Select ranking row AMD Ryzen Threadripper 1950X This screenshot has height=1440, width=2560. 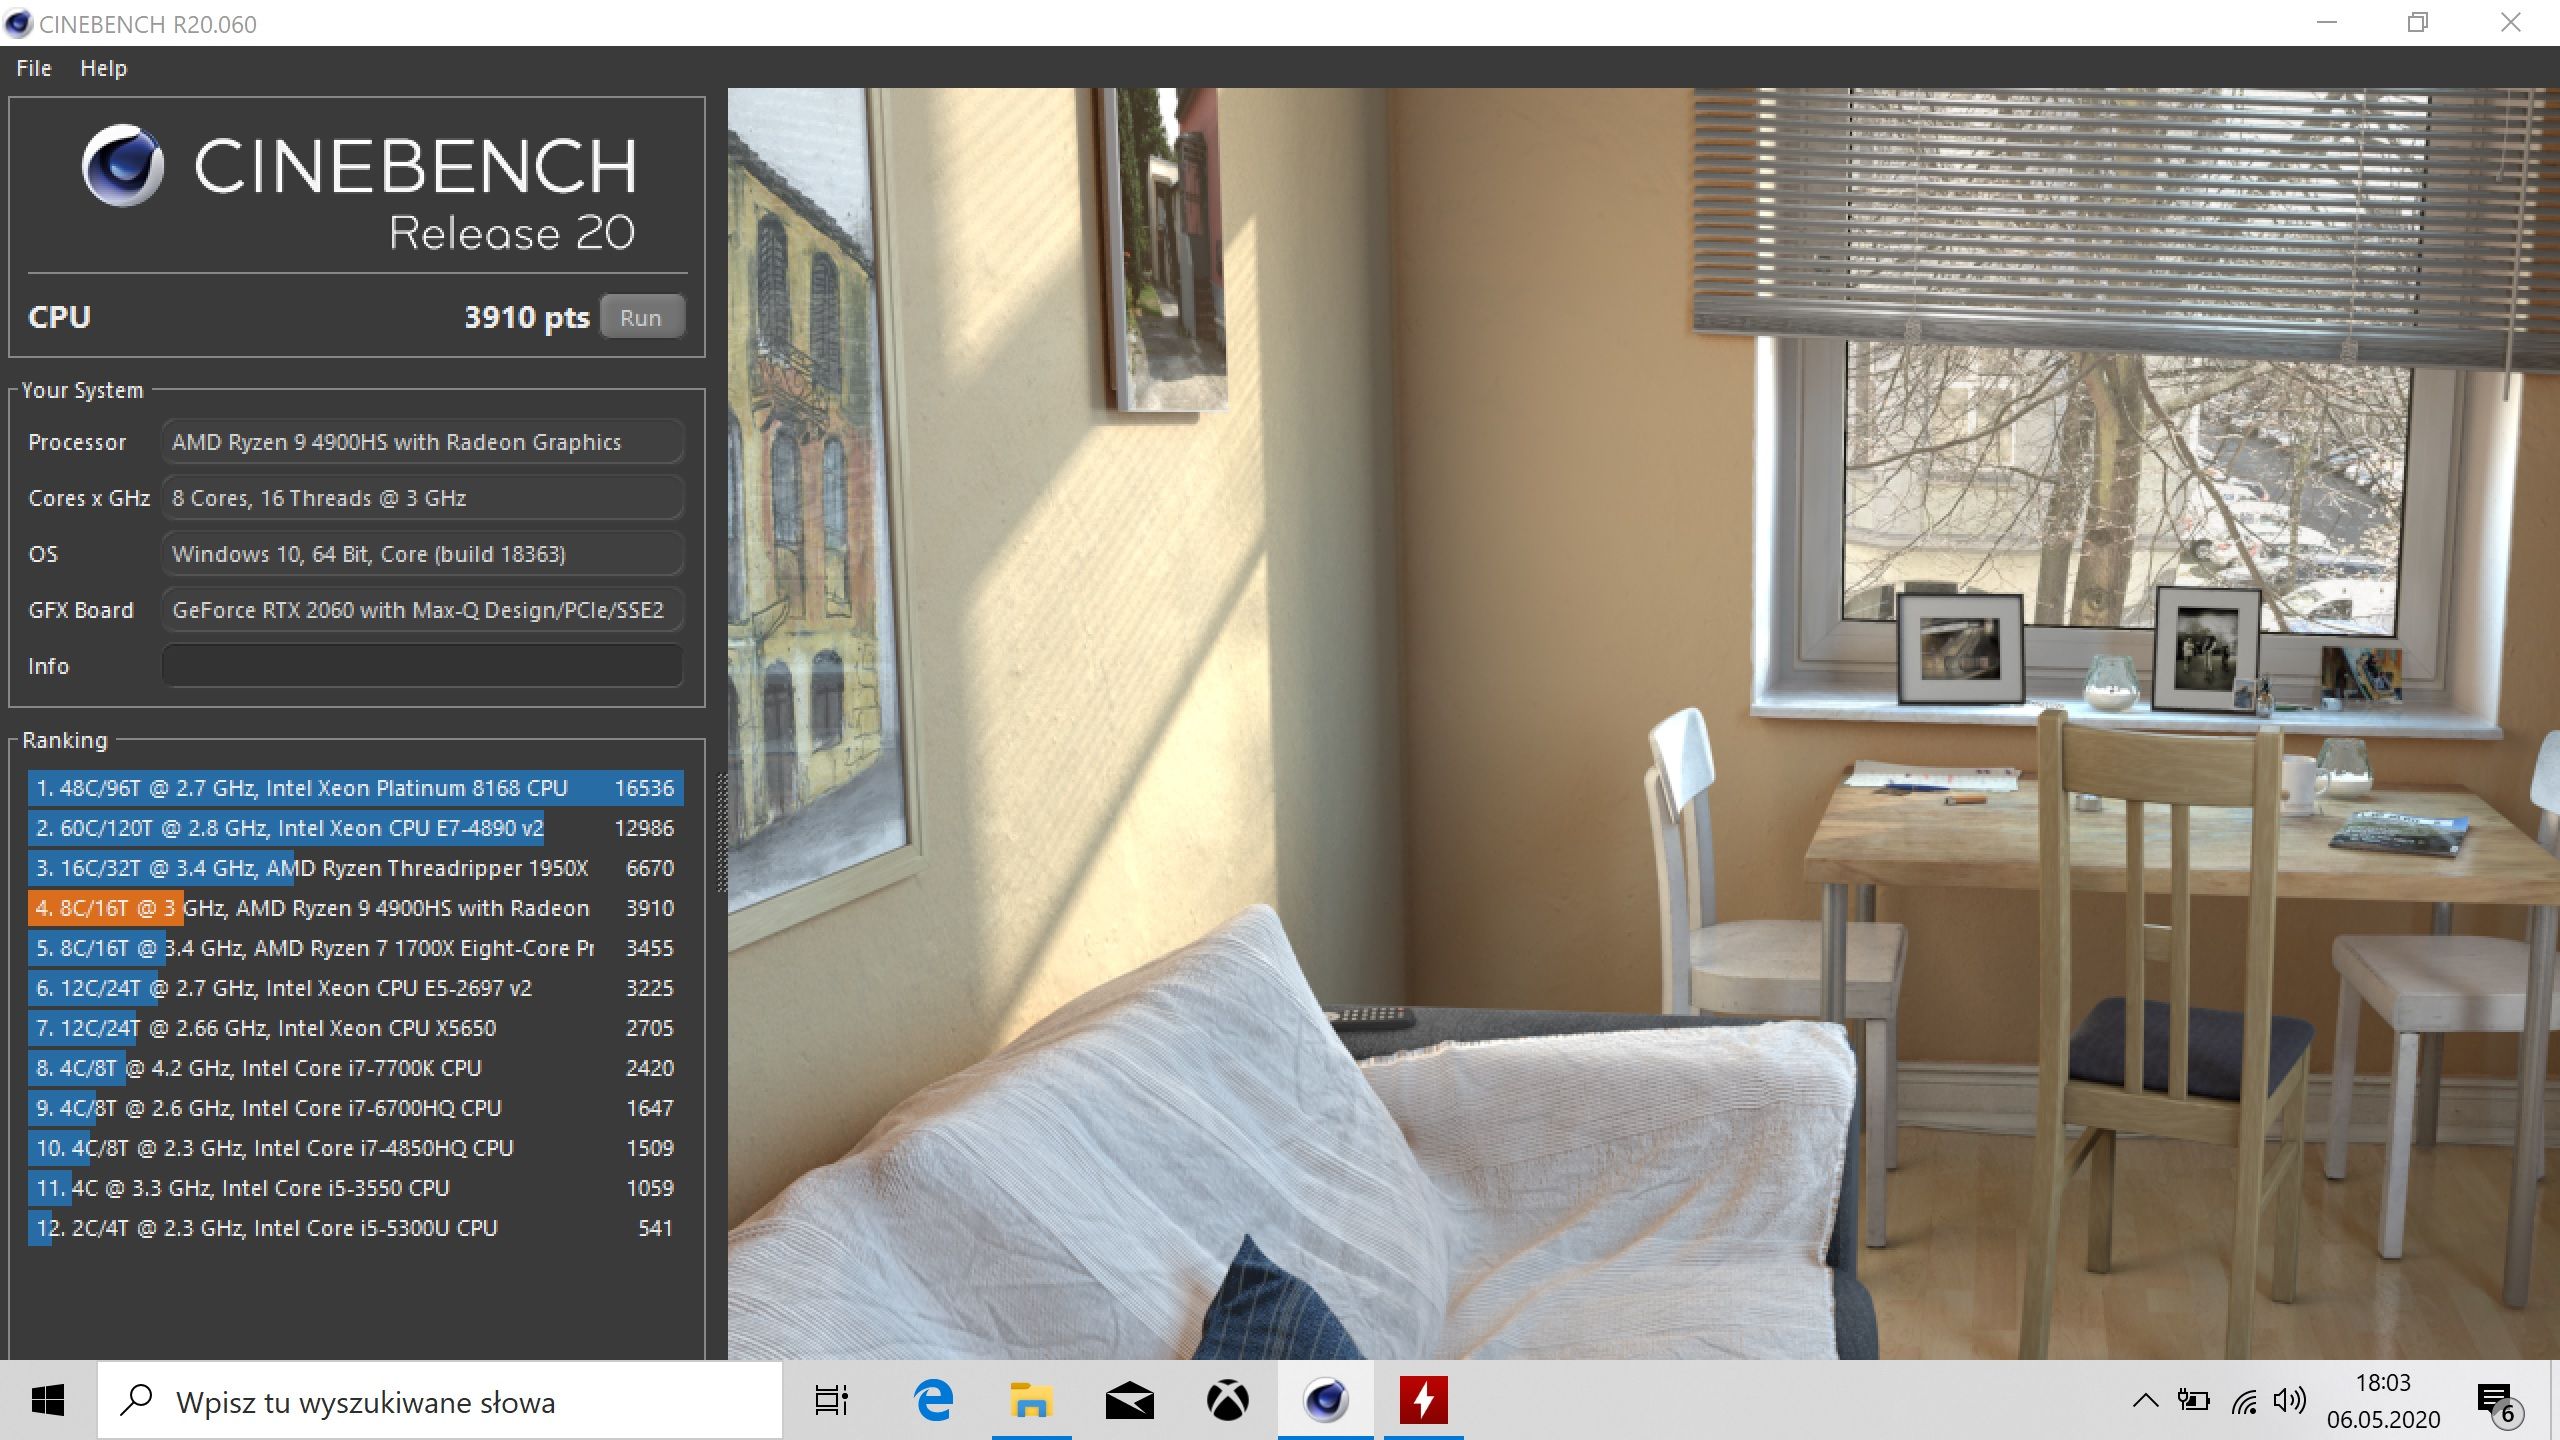click(x=356, y=868)
